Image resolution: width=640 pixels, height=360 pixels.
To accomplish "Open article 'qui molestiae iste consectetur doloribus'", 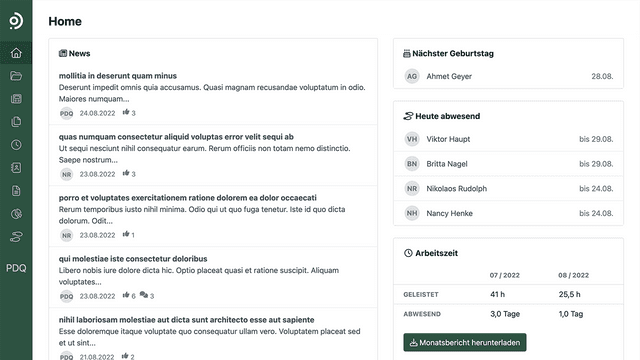I will 133,259.
